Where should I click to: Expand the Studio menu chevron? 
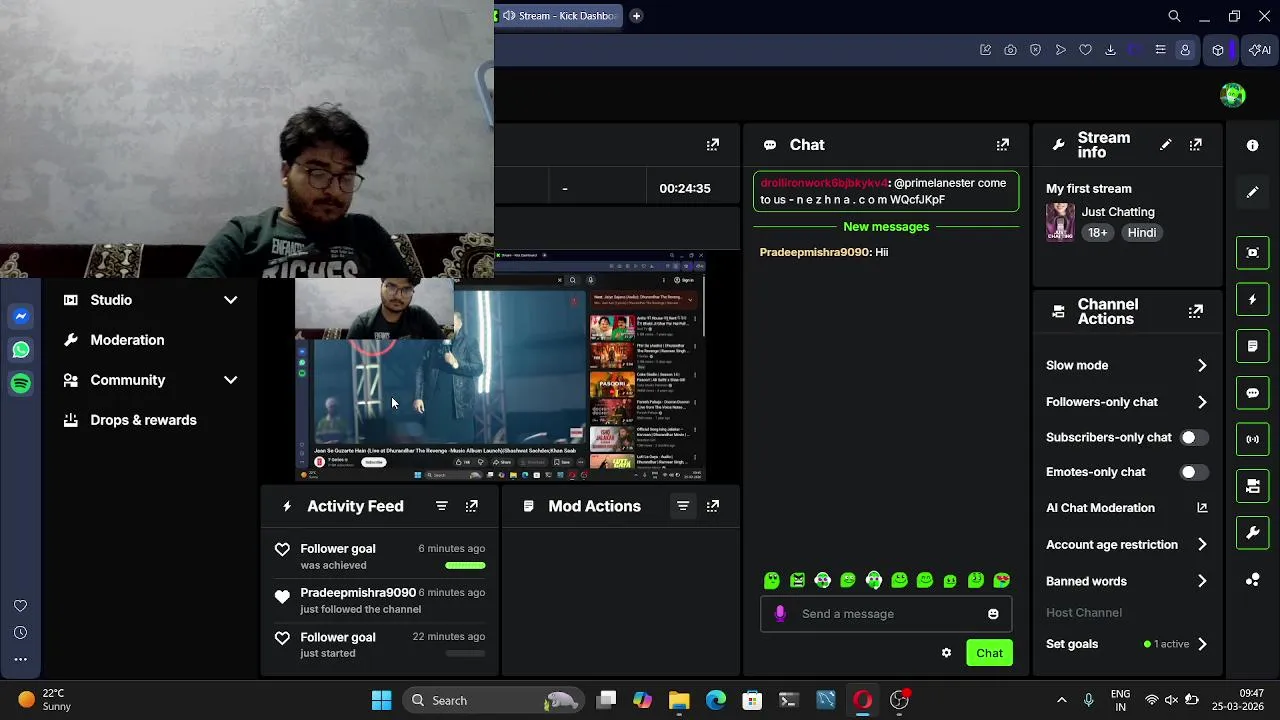(x=231, y=300)
